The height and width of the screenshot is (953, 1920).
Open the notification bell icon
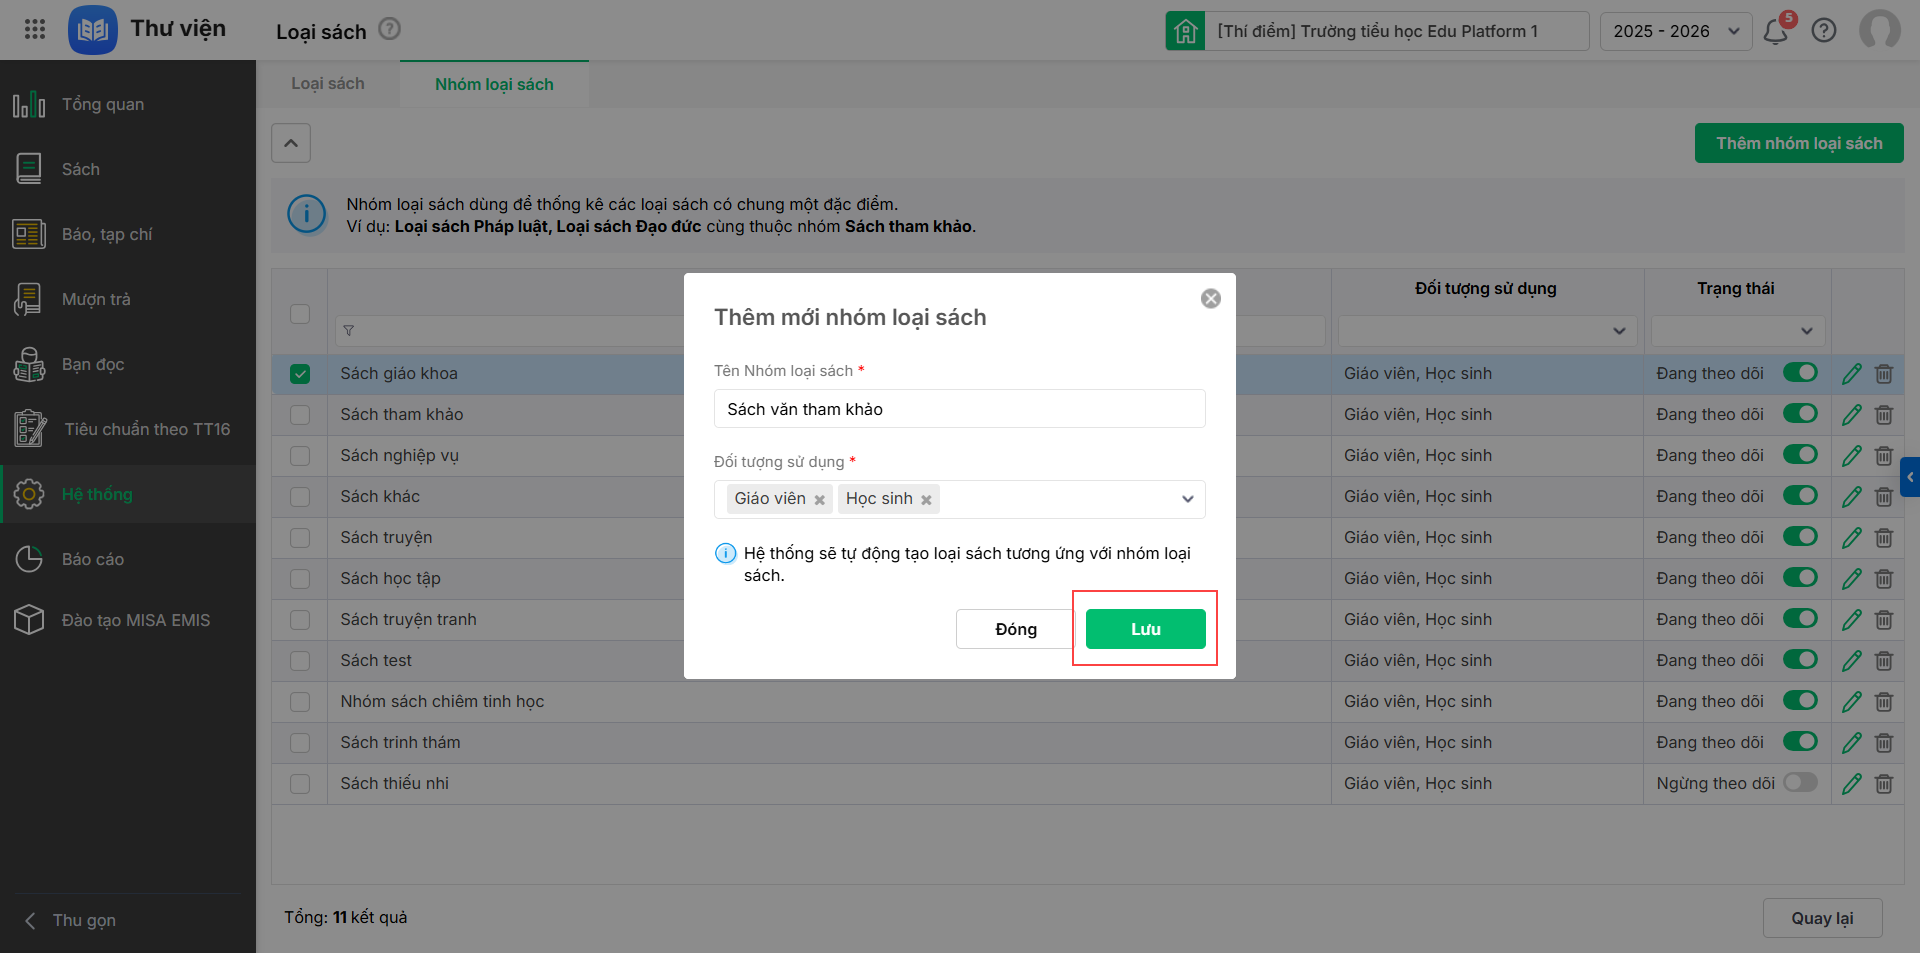pos(1776,31)
